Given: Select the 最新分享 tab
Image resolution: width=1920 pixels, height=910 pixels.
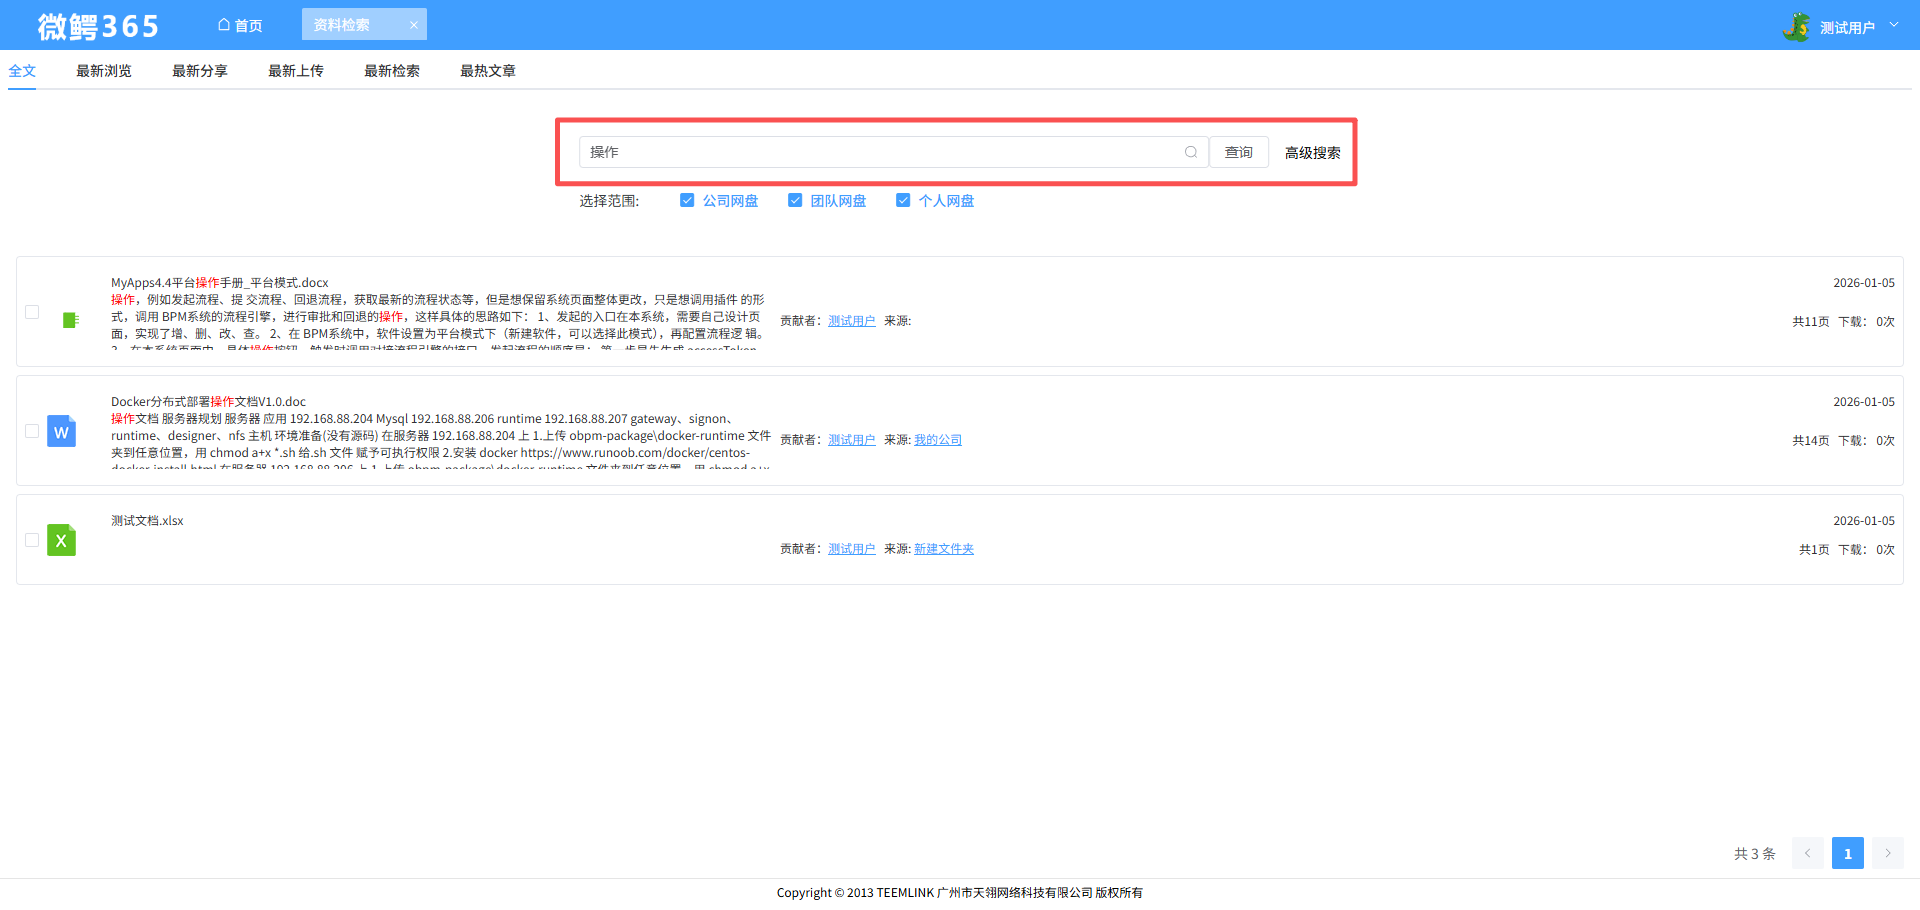Looking at the screenshot, I should 200,71.
